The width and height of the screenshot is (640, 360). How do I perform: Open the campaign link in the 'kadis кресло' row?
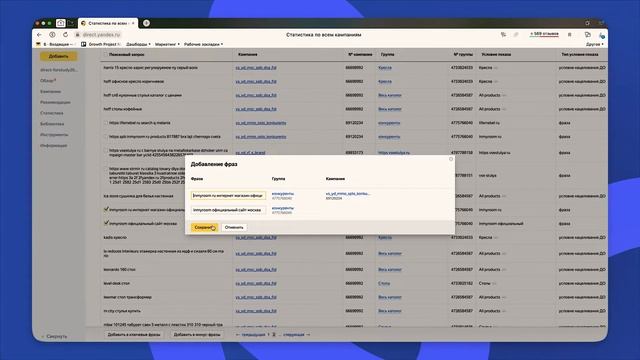256,237
